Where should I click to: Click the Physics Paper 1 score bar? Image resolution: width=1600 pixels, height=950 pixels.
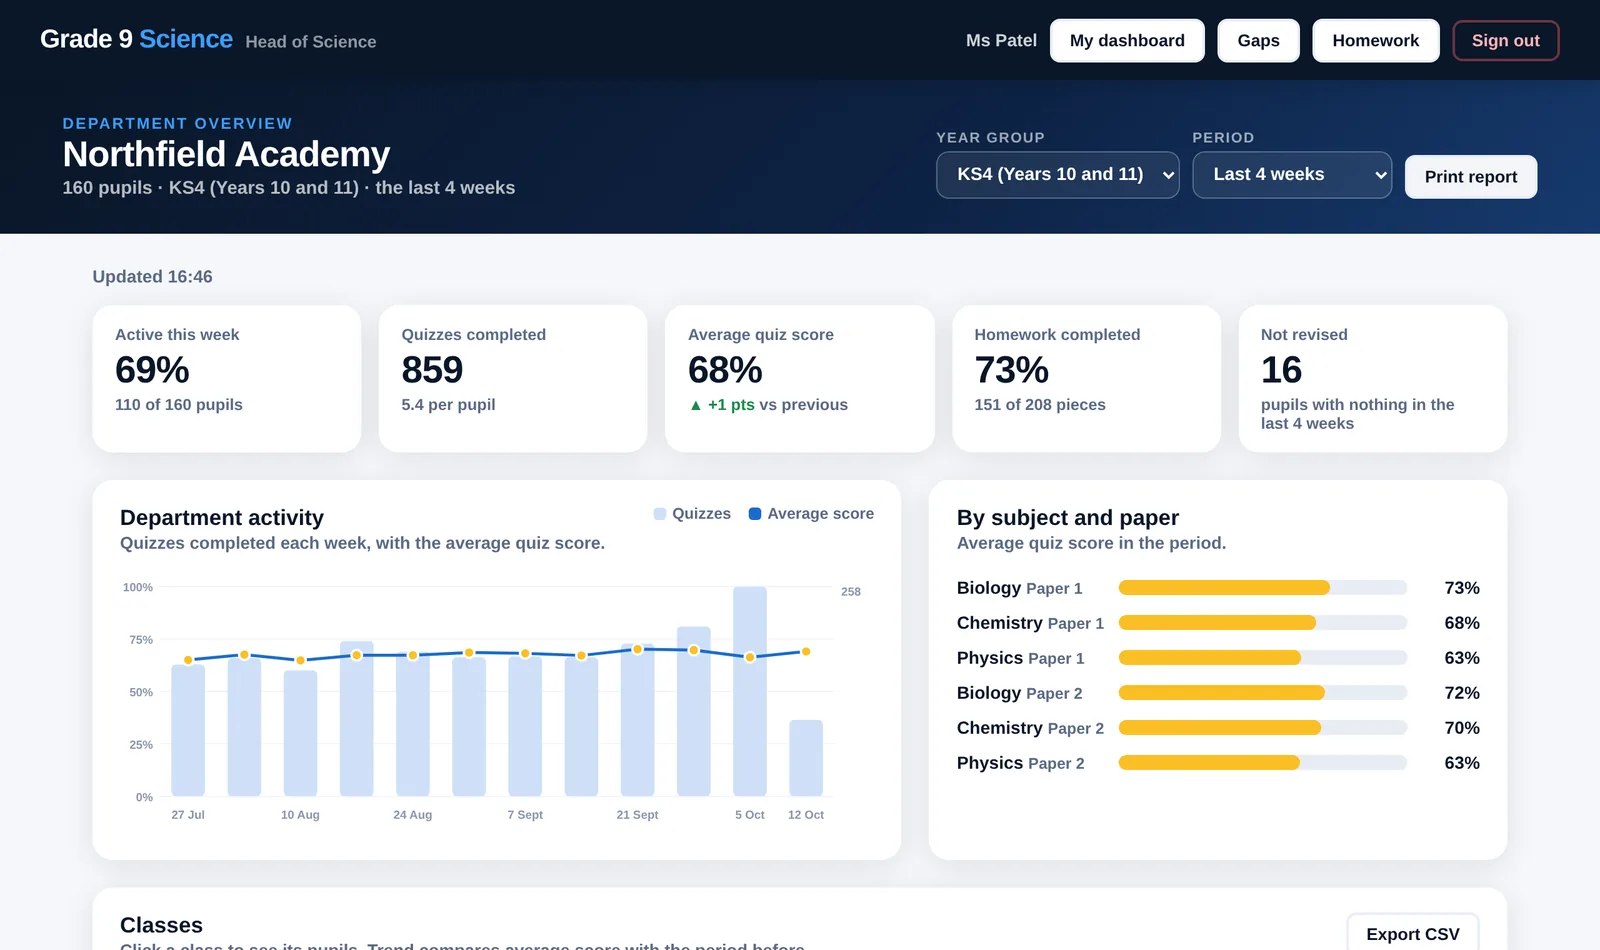tap(1262, 658)
